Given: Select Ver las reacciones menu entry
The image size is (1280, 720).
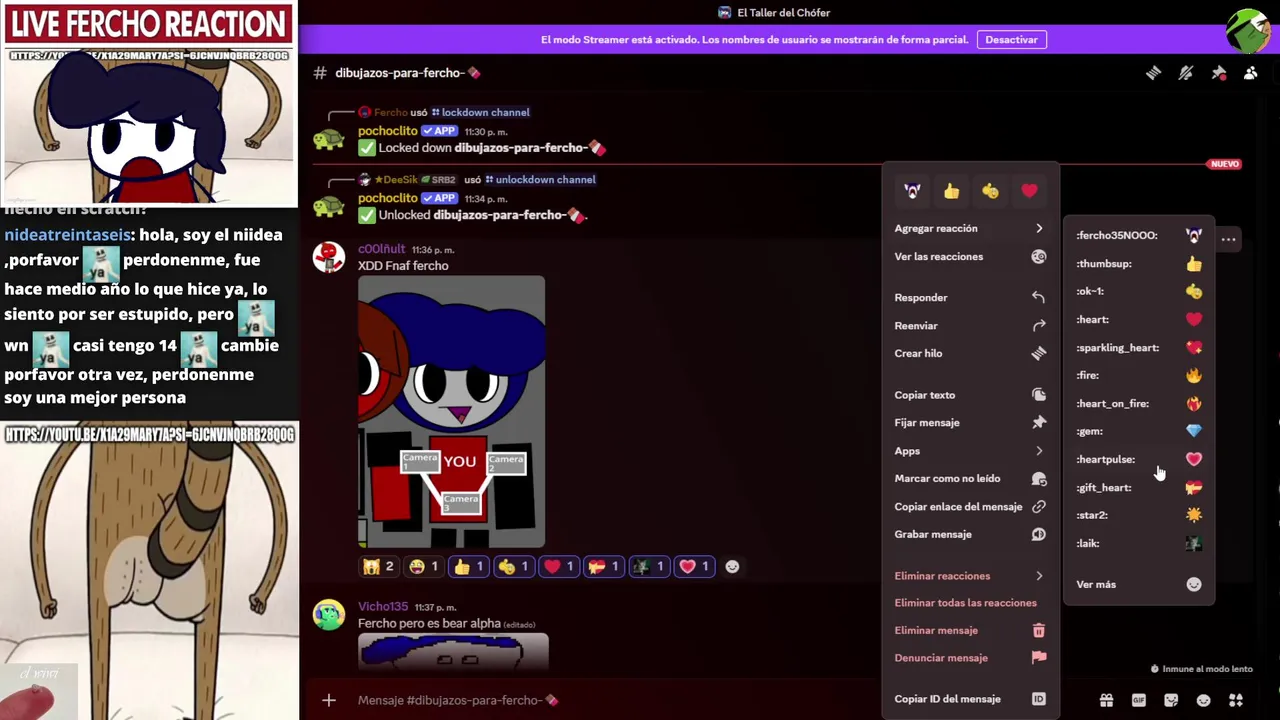Looking at the screenshot, I should tap(969, 256).
